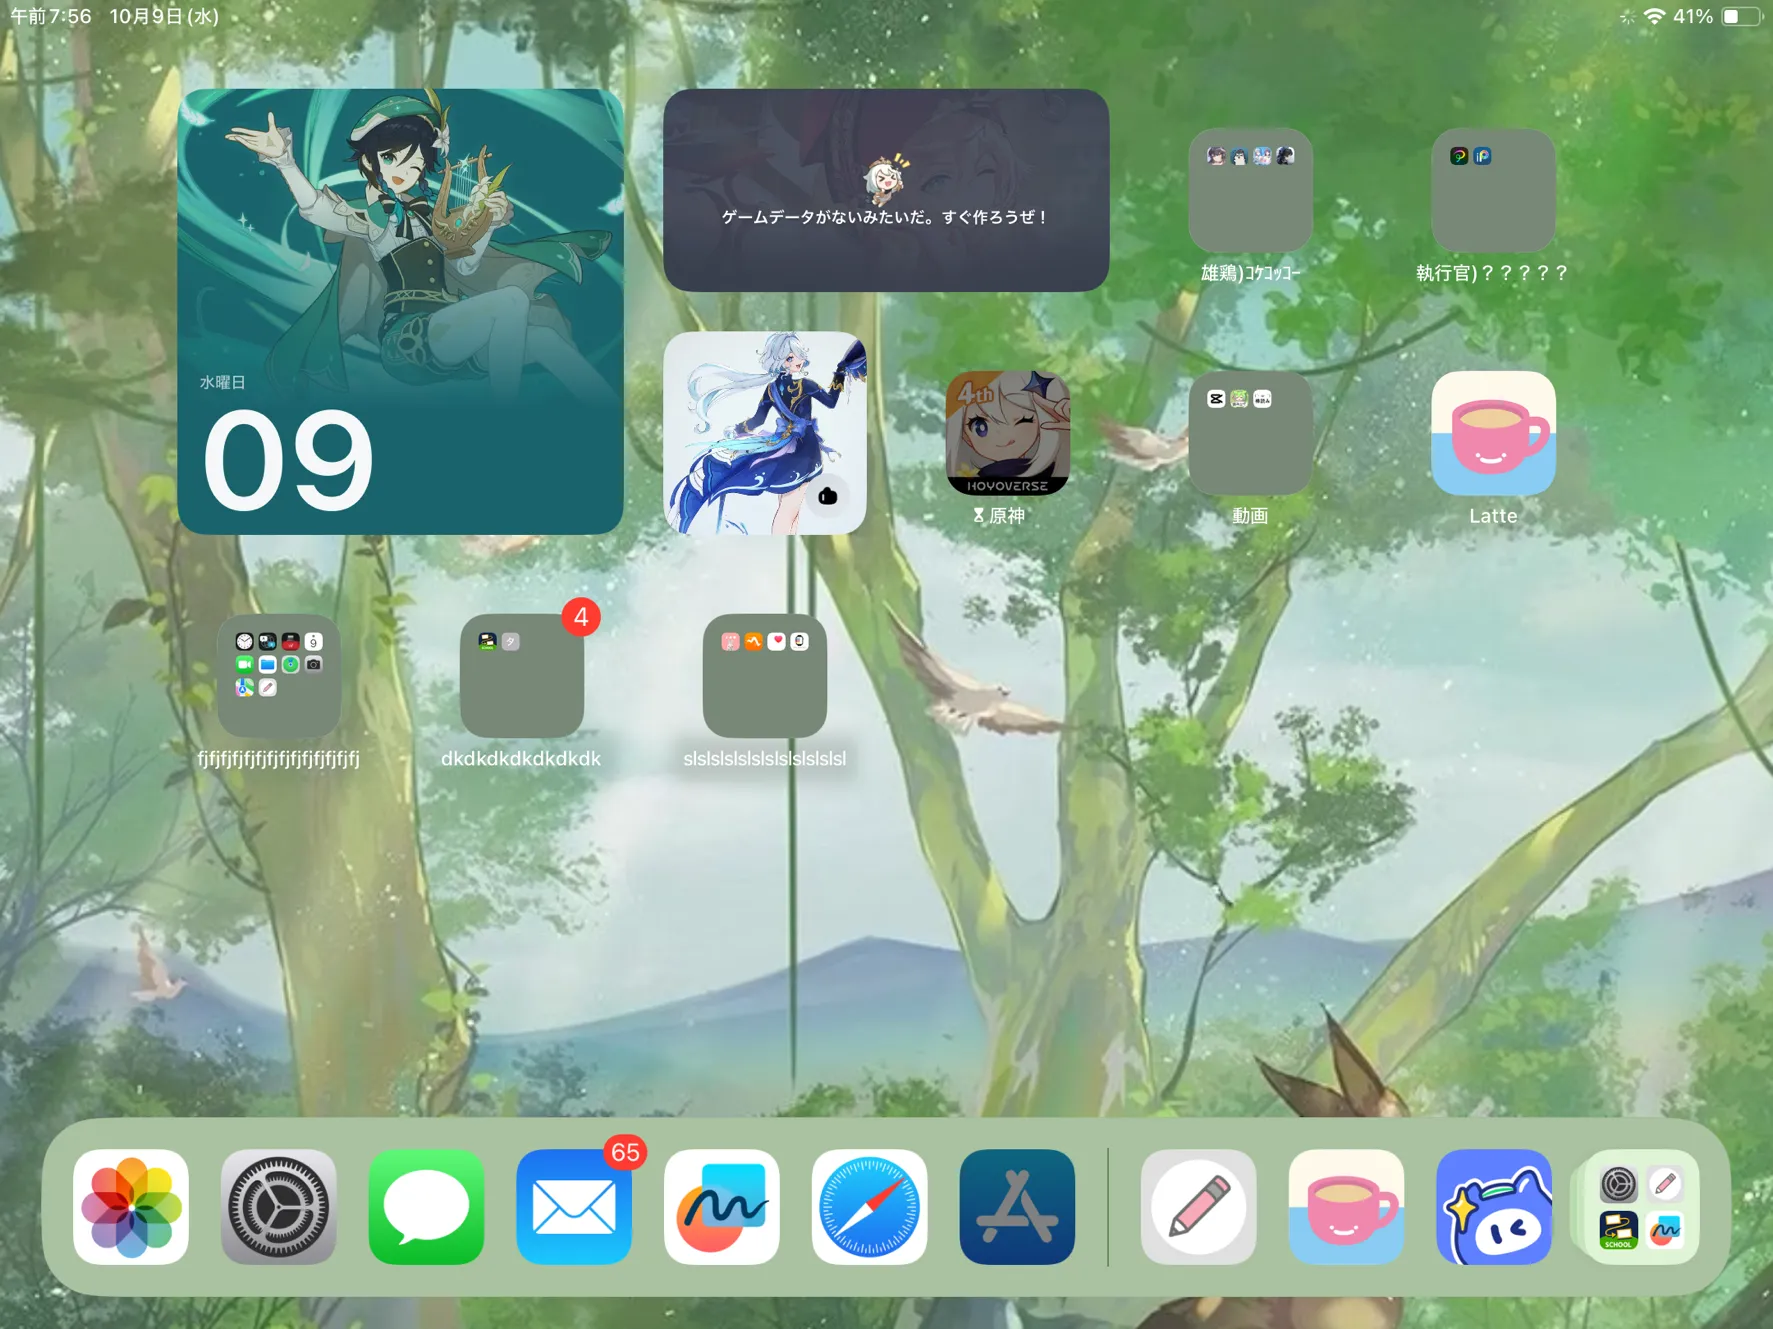Open the Settings gear in the dock
Image resolution: width=1773 pixels, height=1329 pixels.
click(279, 1206)
